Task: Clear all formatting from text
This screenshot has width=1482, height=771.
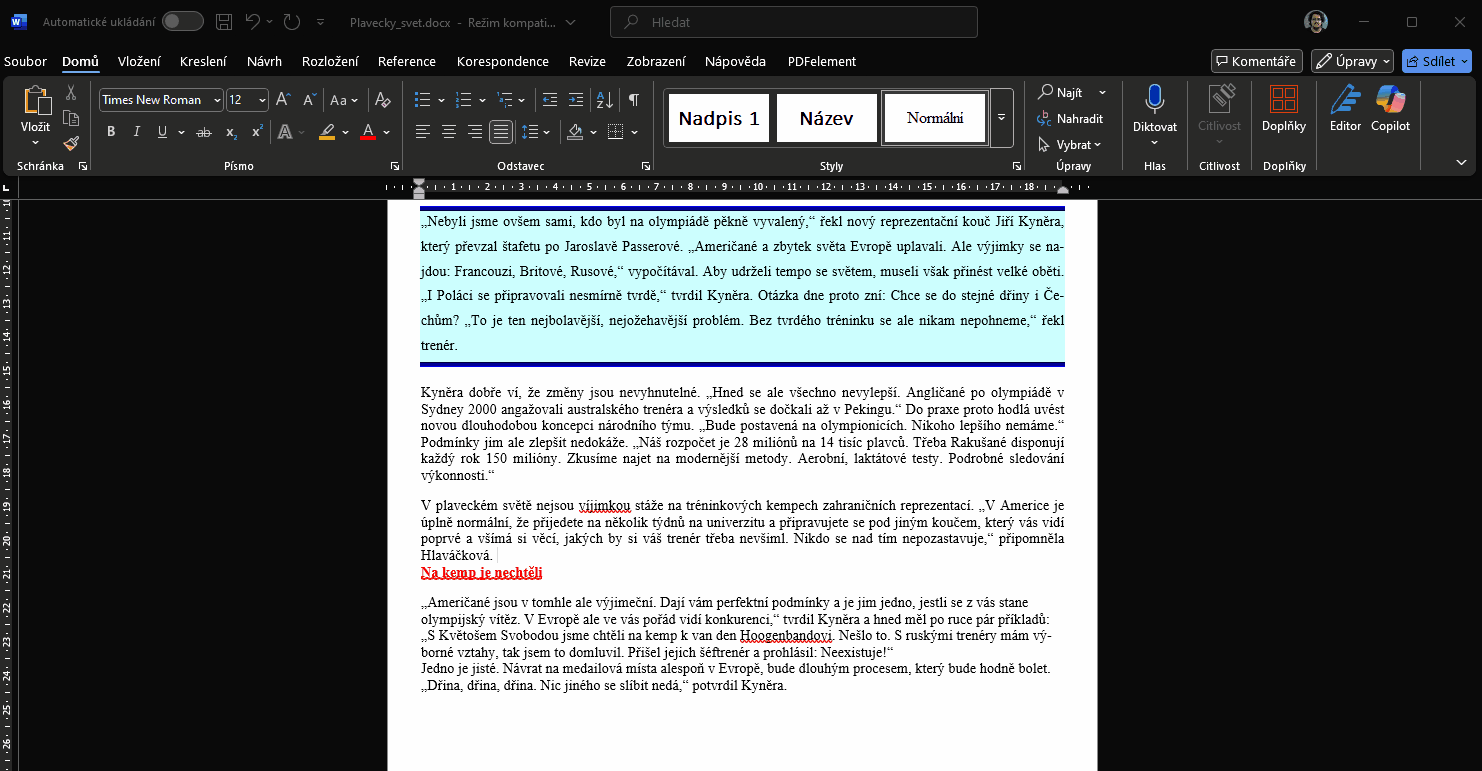Action: coord(382,100)
